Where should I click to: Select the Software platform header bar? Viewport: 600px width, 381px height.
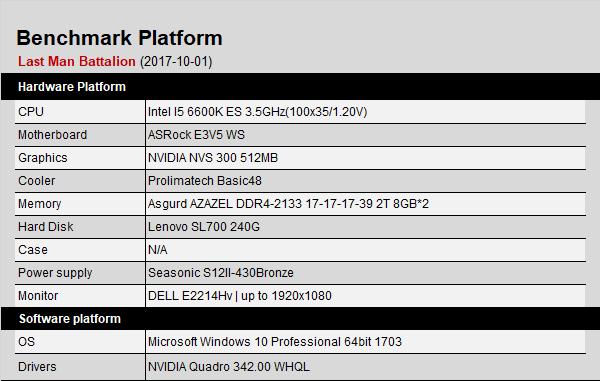[300, 319]
